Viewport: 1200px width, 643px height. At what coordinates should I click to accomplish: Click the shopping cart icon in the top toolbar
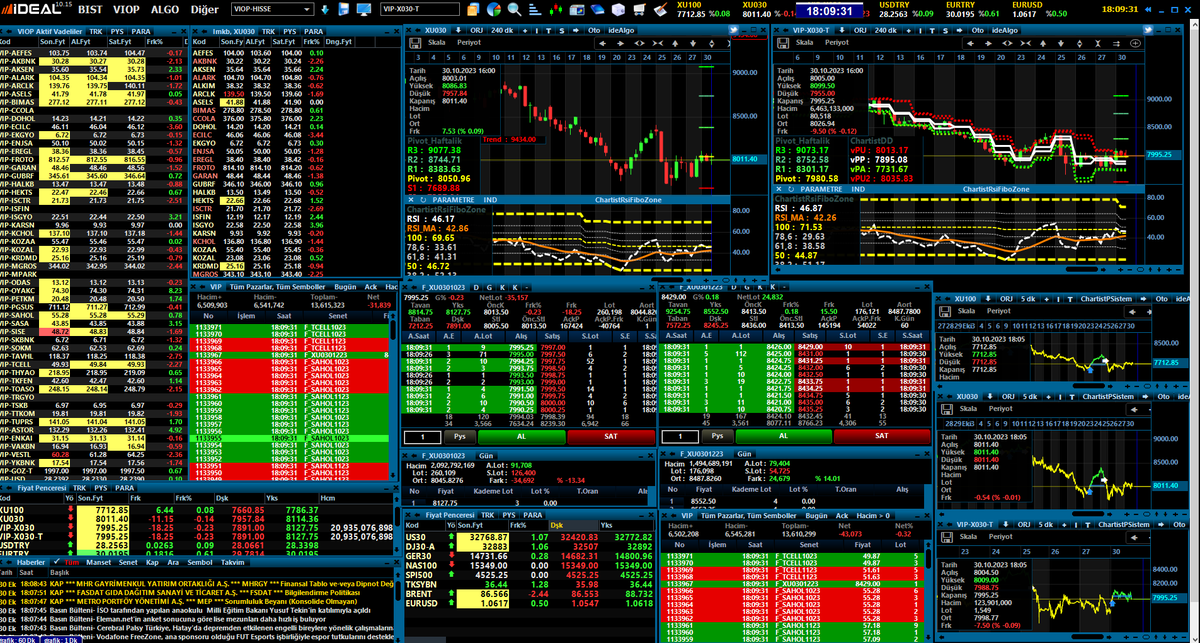[639, 10]
